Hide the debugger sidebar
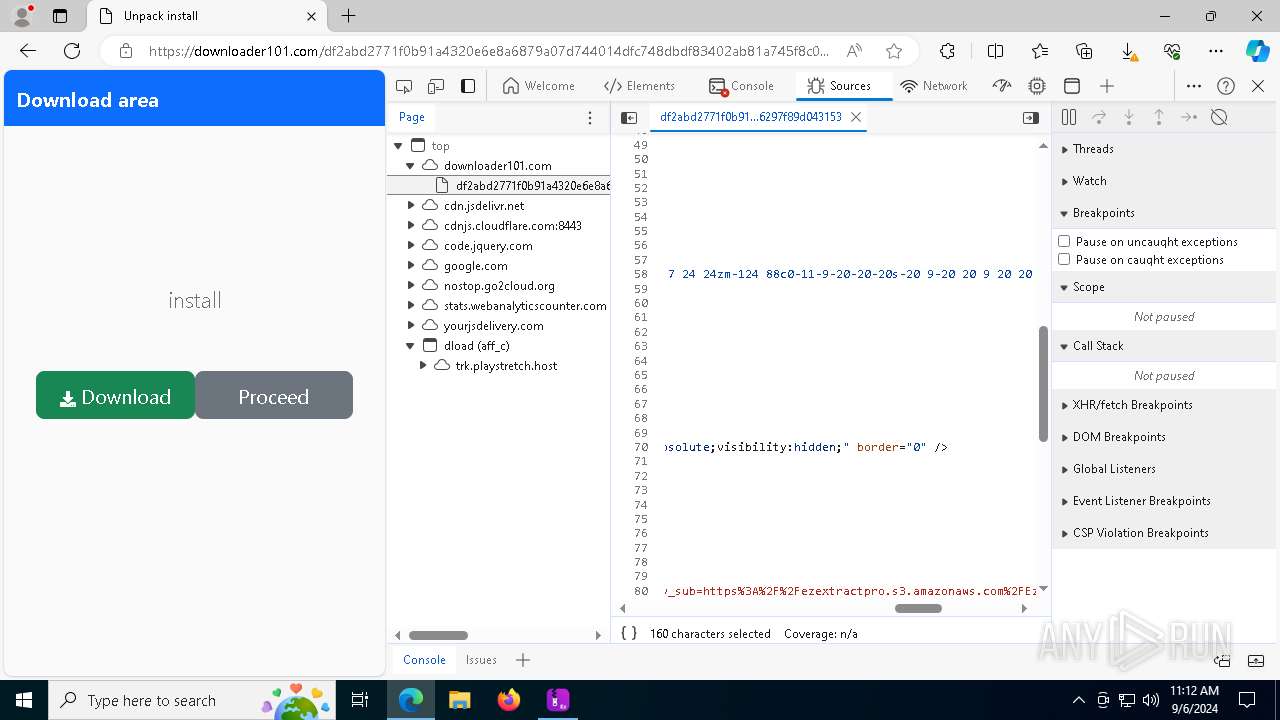The image size is (1280, 720). pos(1031,117)
